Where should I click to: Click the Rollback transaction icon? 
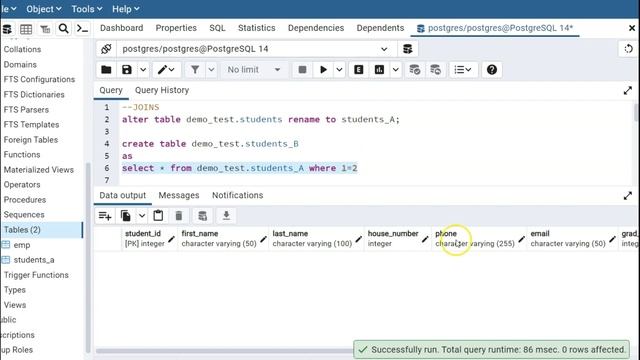436,70
